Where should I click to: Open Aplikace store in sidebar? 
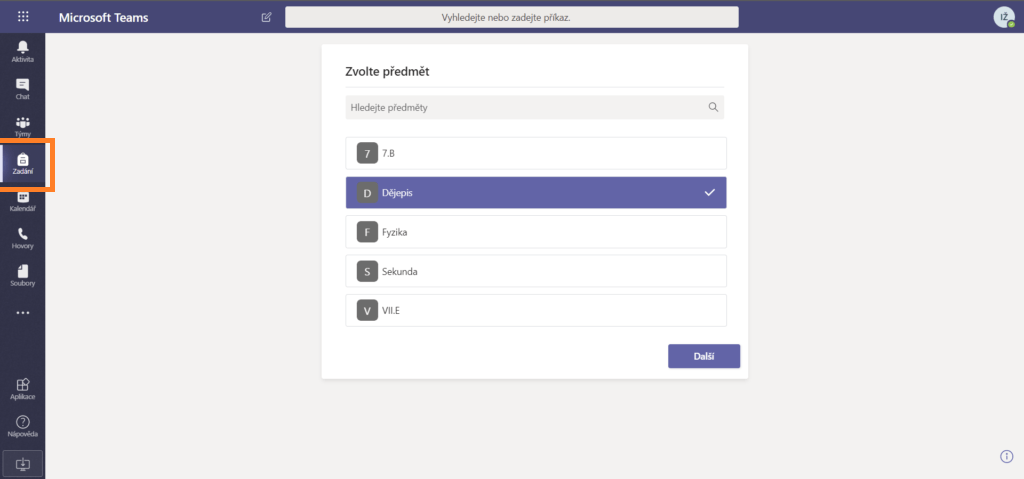tap(22, 388)
